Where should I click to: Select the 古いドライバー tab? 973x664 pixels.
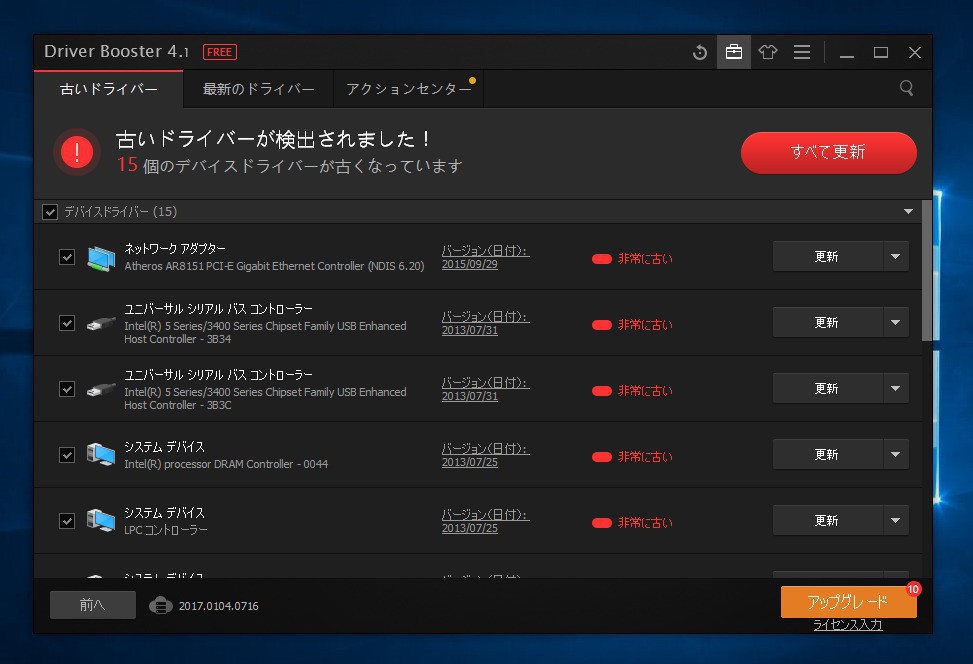pos(109,89)
